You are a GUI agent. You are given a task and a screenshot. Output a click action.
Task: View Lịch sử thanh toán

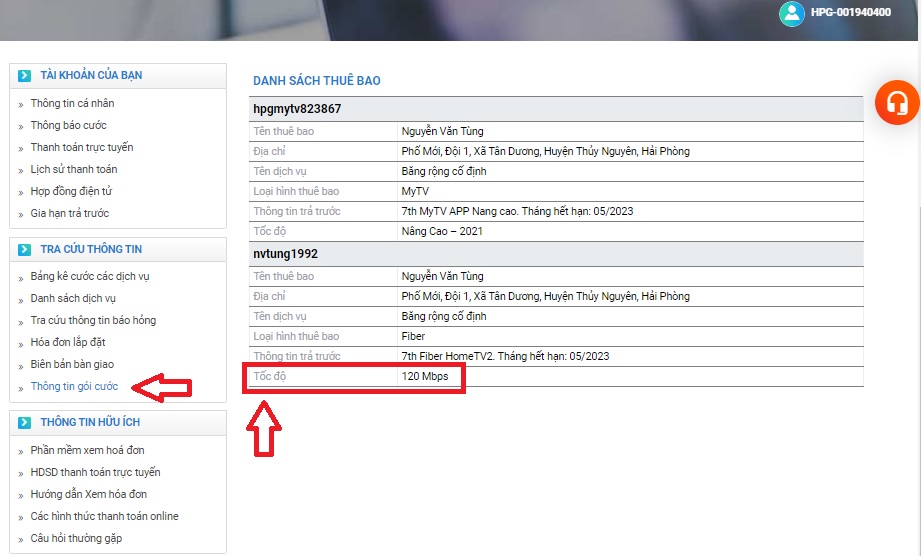point(74,169)
